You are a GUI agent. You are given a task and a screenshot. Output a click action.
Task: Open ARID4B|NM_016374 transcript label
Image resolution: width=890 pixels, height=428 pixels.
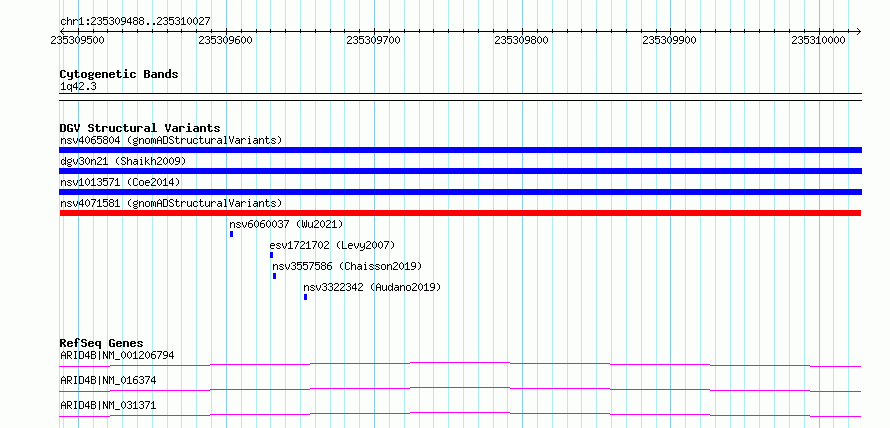(108, 380)
